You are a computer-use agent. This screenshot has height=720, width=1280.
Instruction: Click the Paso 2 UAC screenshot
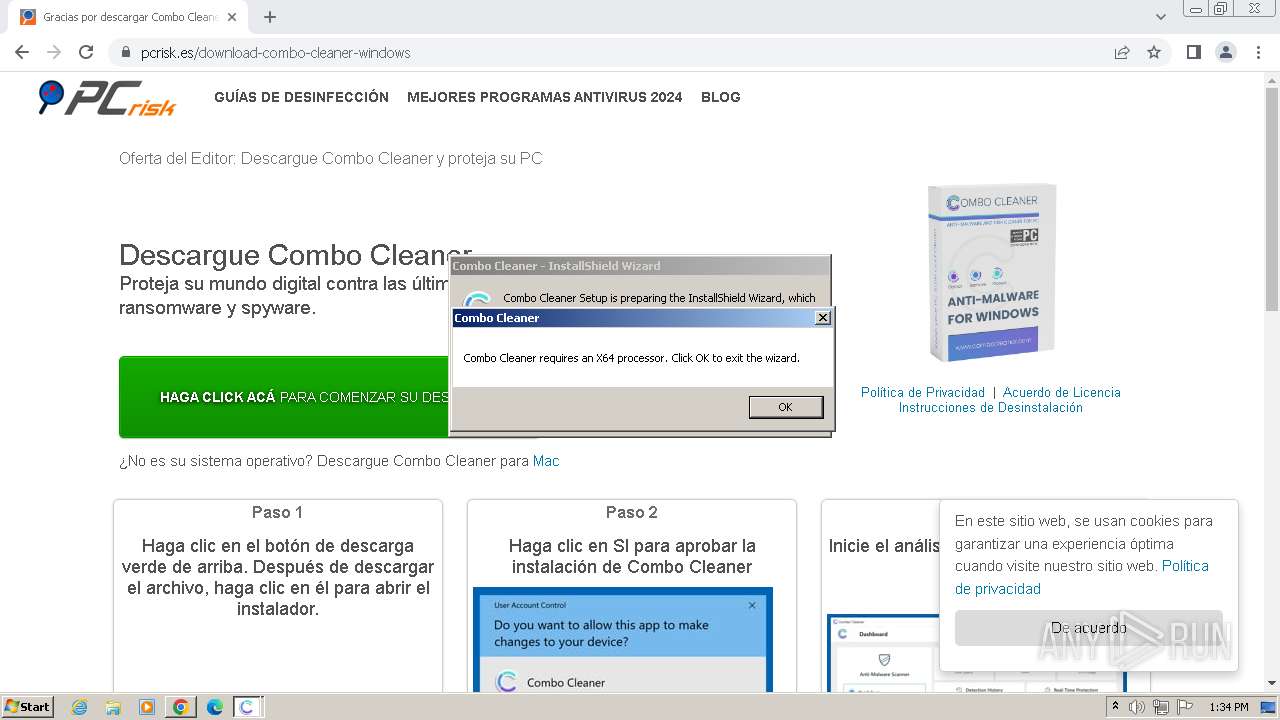[622, 639]
